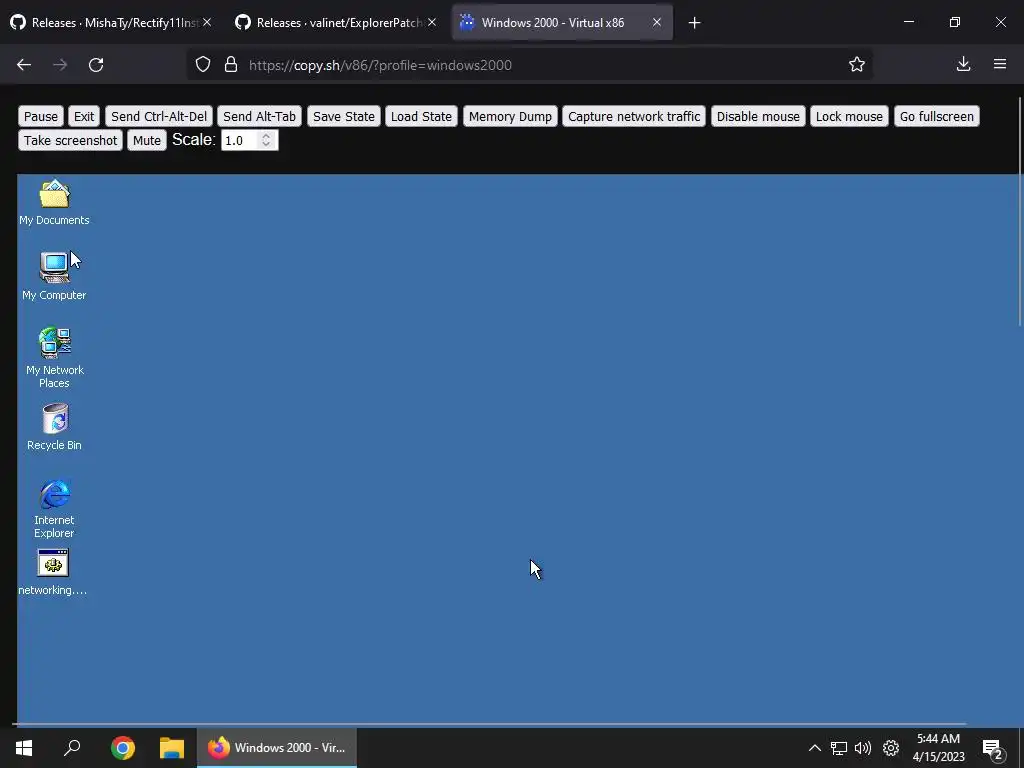Bookmark this page with the star icon
Image resolution: width=1024 pixels, height=768 pixels.
pyautogui.click(x=857, y=64)
